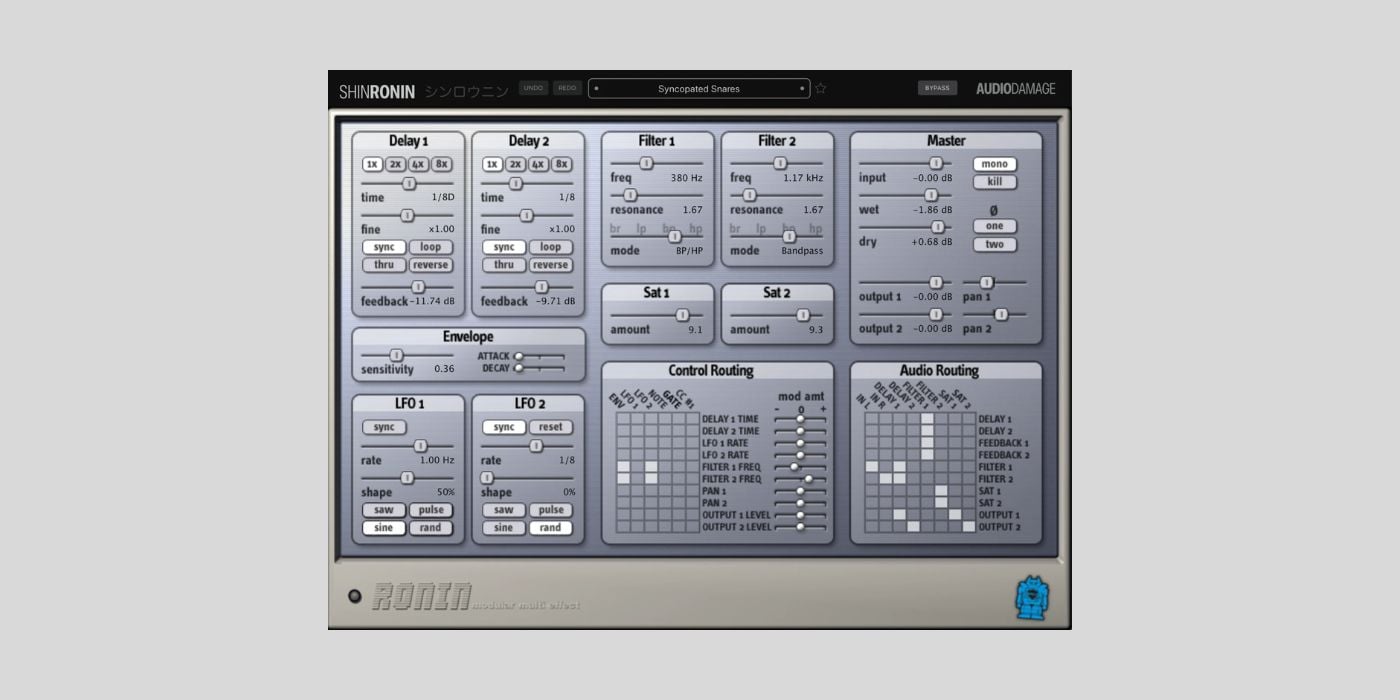Toggle sync in Delay 1

(x=384, y=247)
